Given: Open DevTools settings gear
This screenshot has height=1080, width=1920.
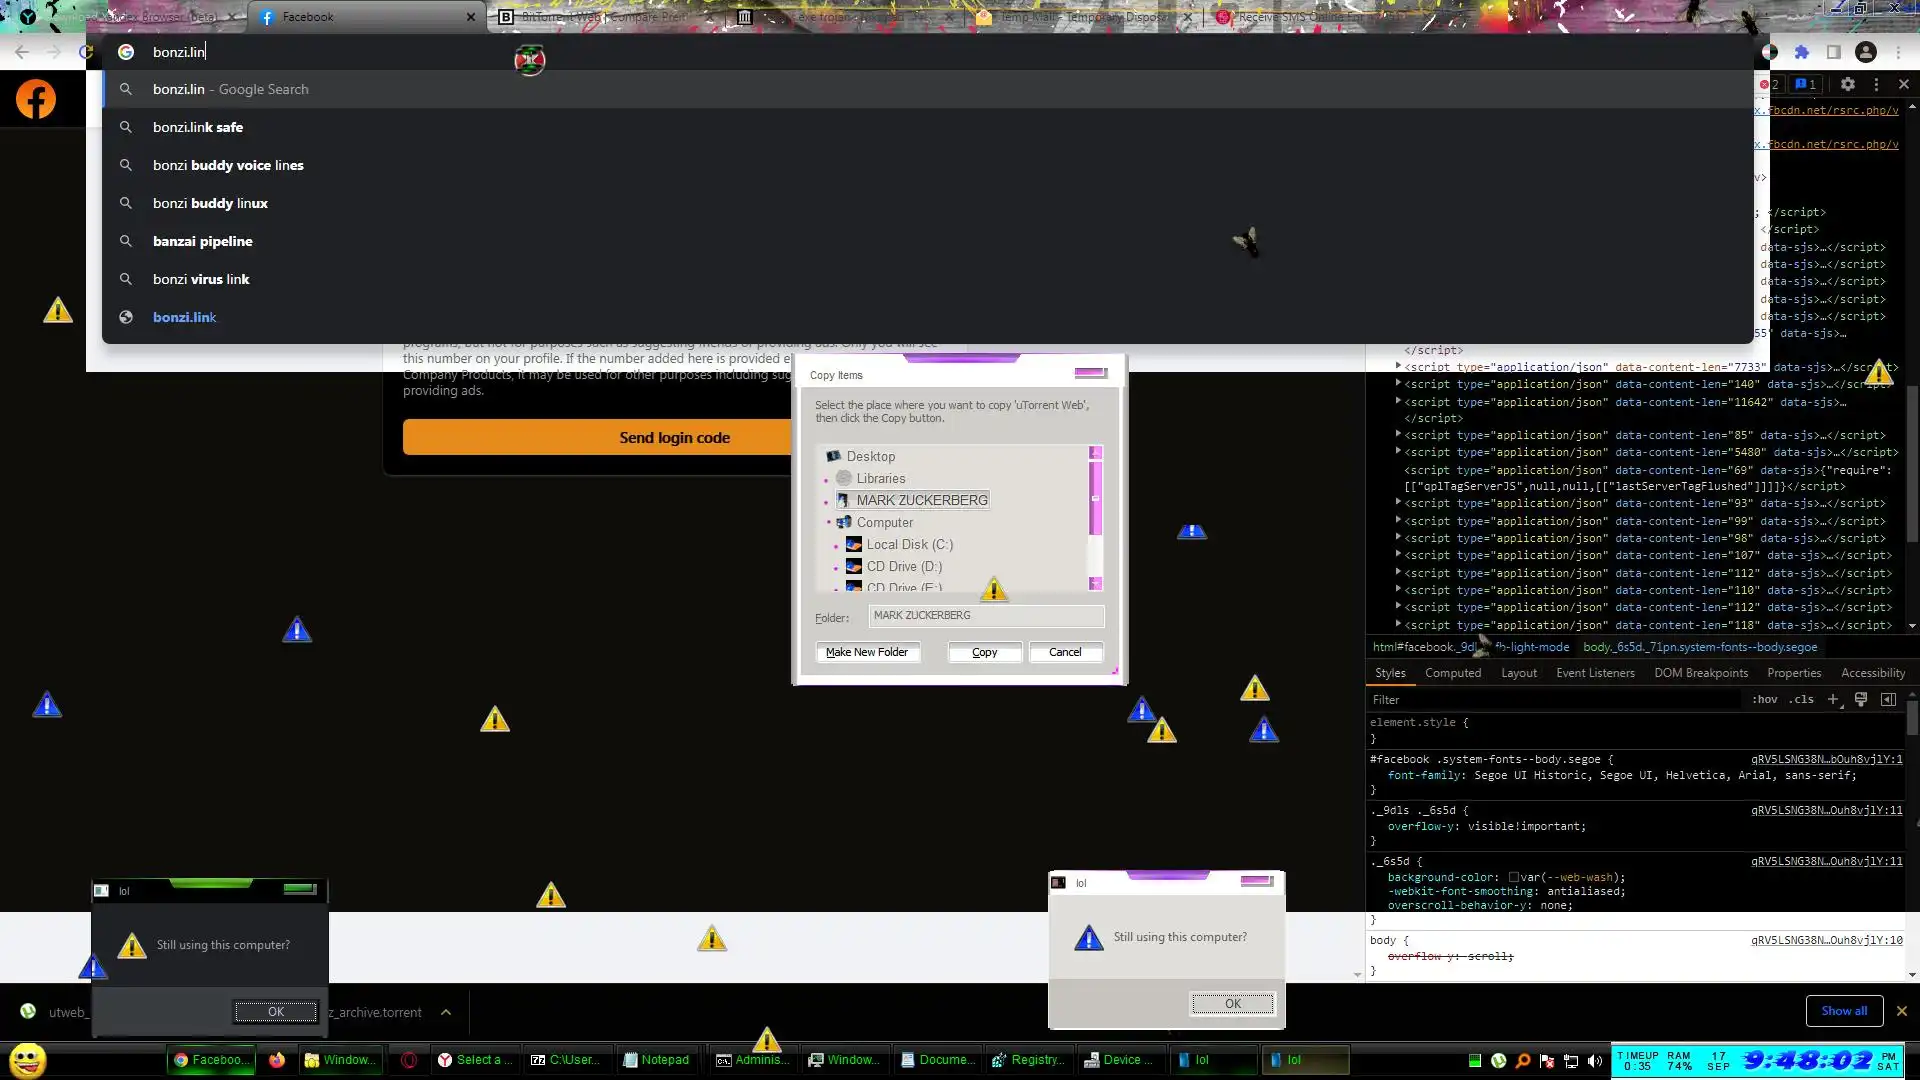Looking at the screenshot, I should [1847, 85].
